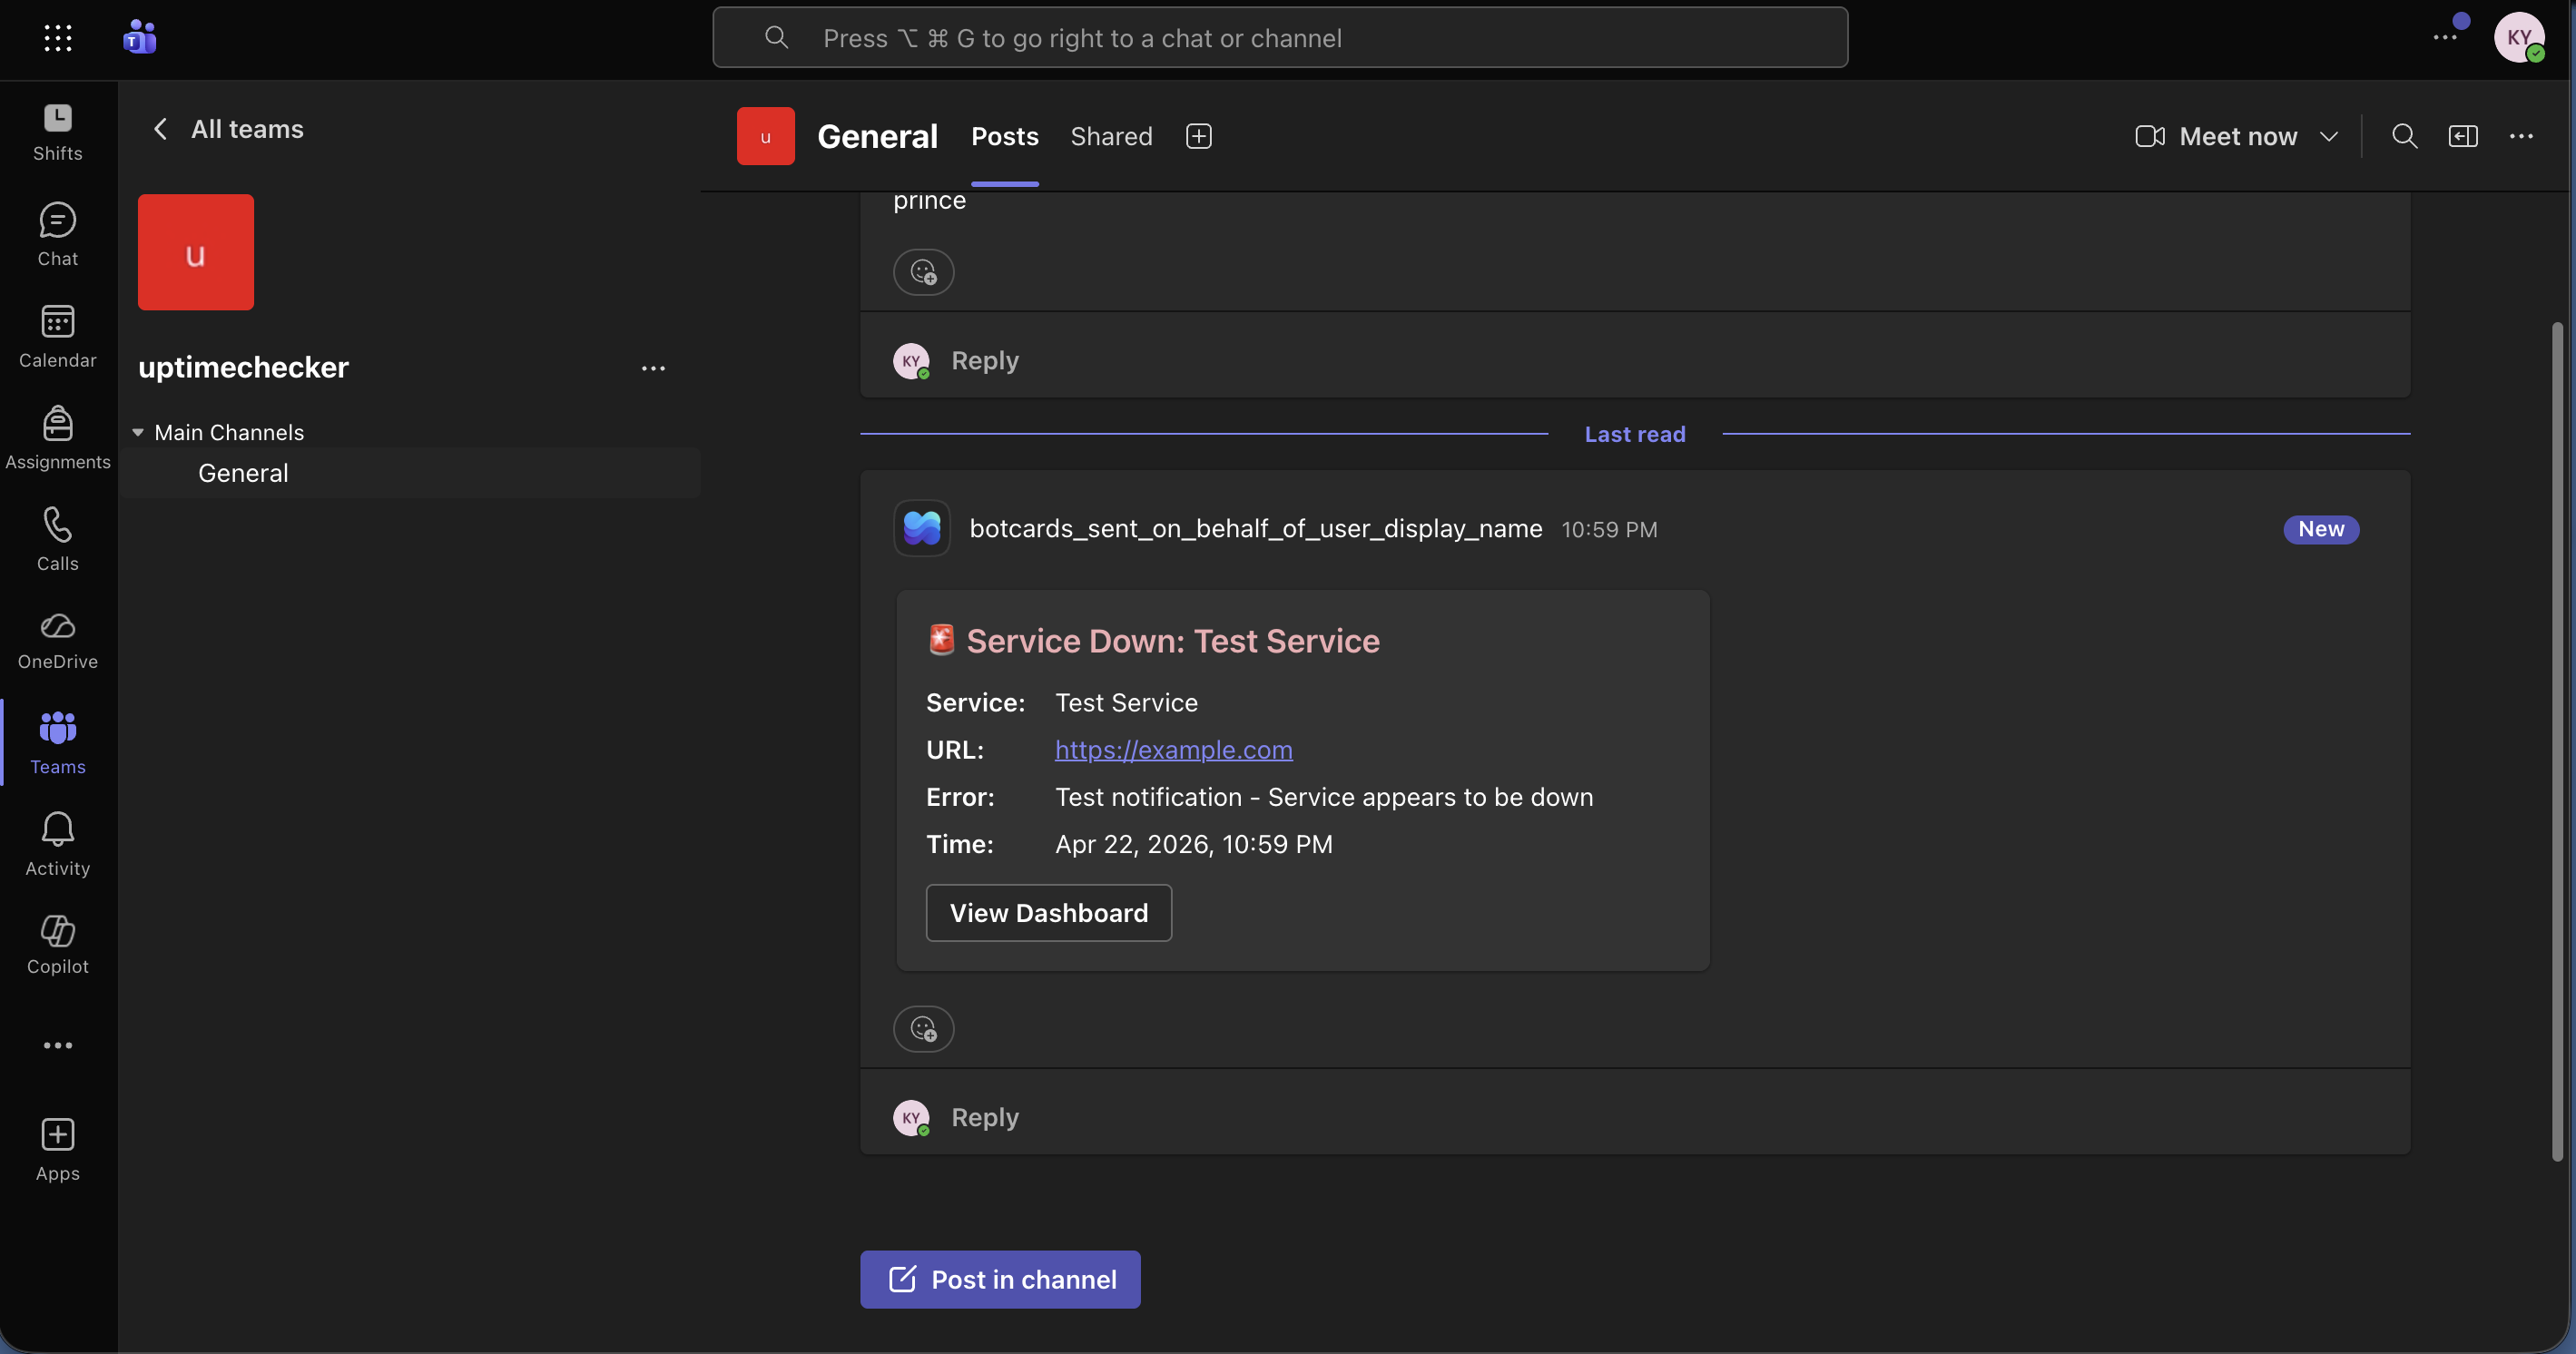Show more apps ellipsis in sidebar

pos(58,1045)
